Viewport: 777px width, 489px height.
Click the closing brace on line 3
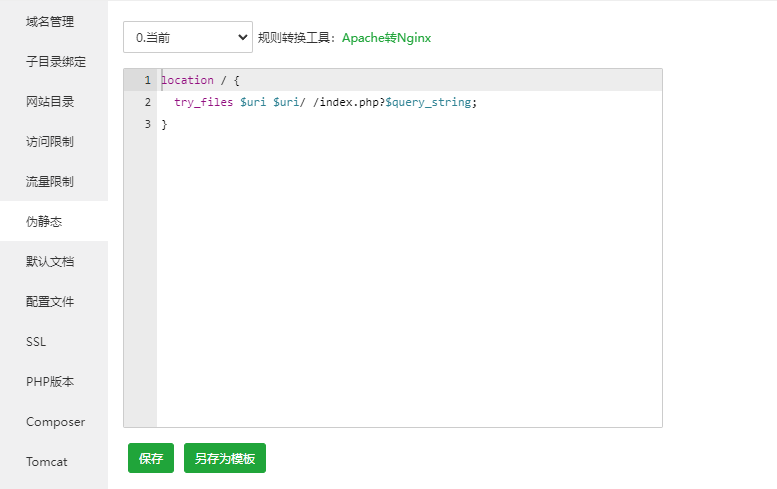click(x=165, y=124)
